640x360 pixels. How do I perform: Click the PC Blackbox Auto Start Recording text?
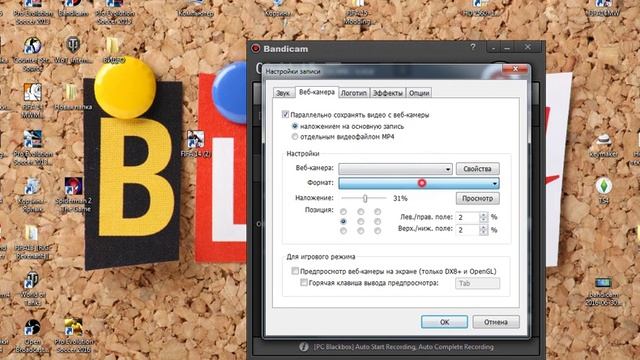[403, 347]
